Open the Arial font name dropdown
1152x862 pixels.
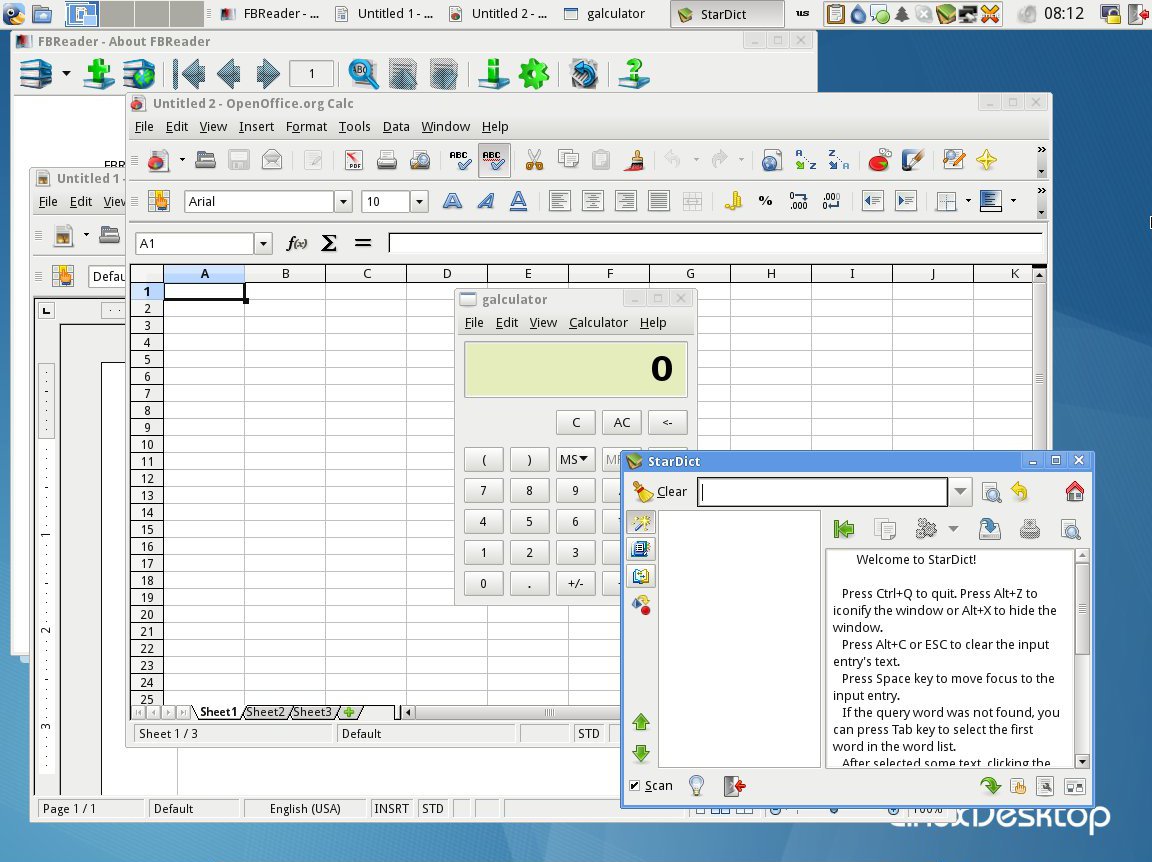[343, 202]
